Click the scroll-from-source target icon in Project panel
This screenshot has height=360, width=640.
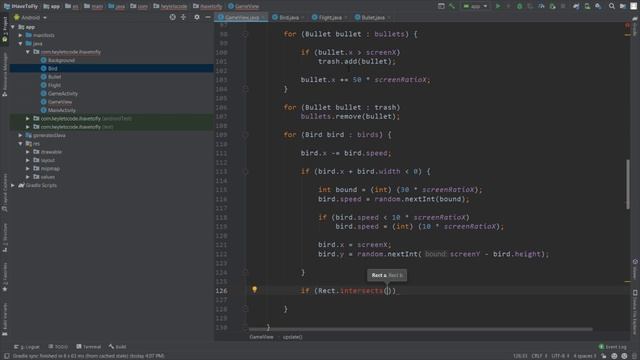173,17
